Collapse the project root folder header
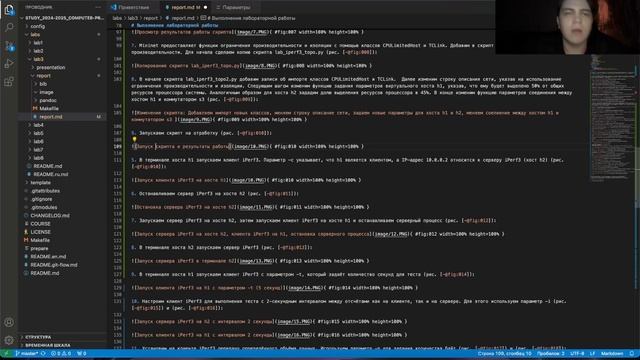 coord(64,18)
